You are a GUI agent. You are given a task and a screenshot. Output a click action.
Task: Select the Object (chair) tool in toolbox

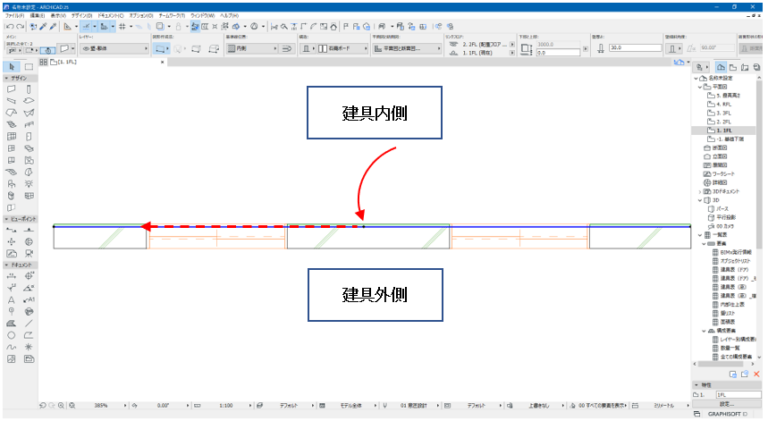pos(11,184)
